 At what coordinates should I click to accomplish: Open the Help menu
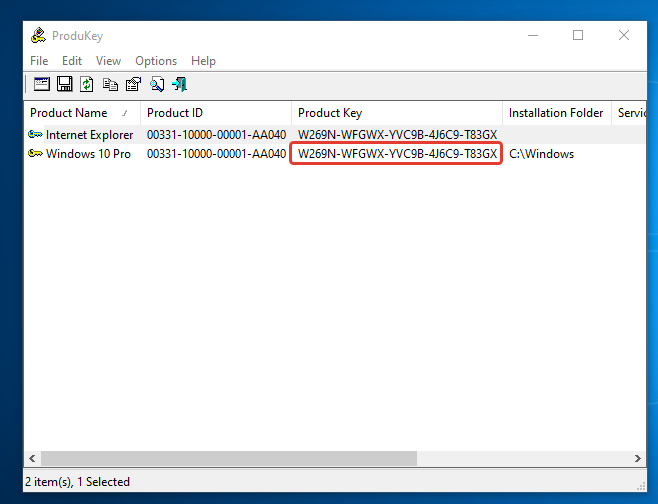[203, 61]
